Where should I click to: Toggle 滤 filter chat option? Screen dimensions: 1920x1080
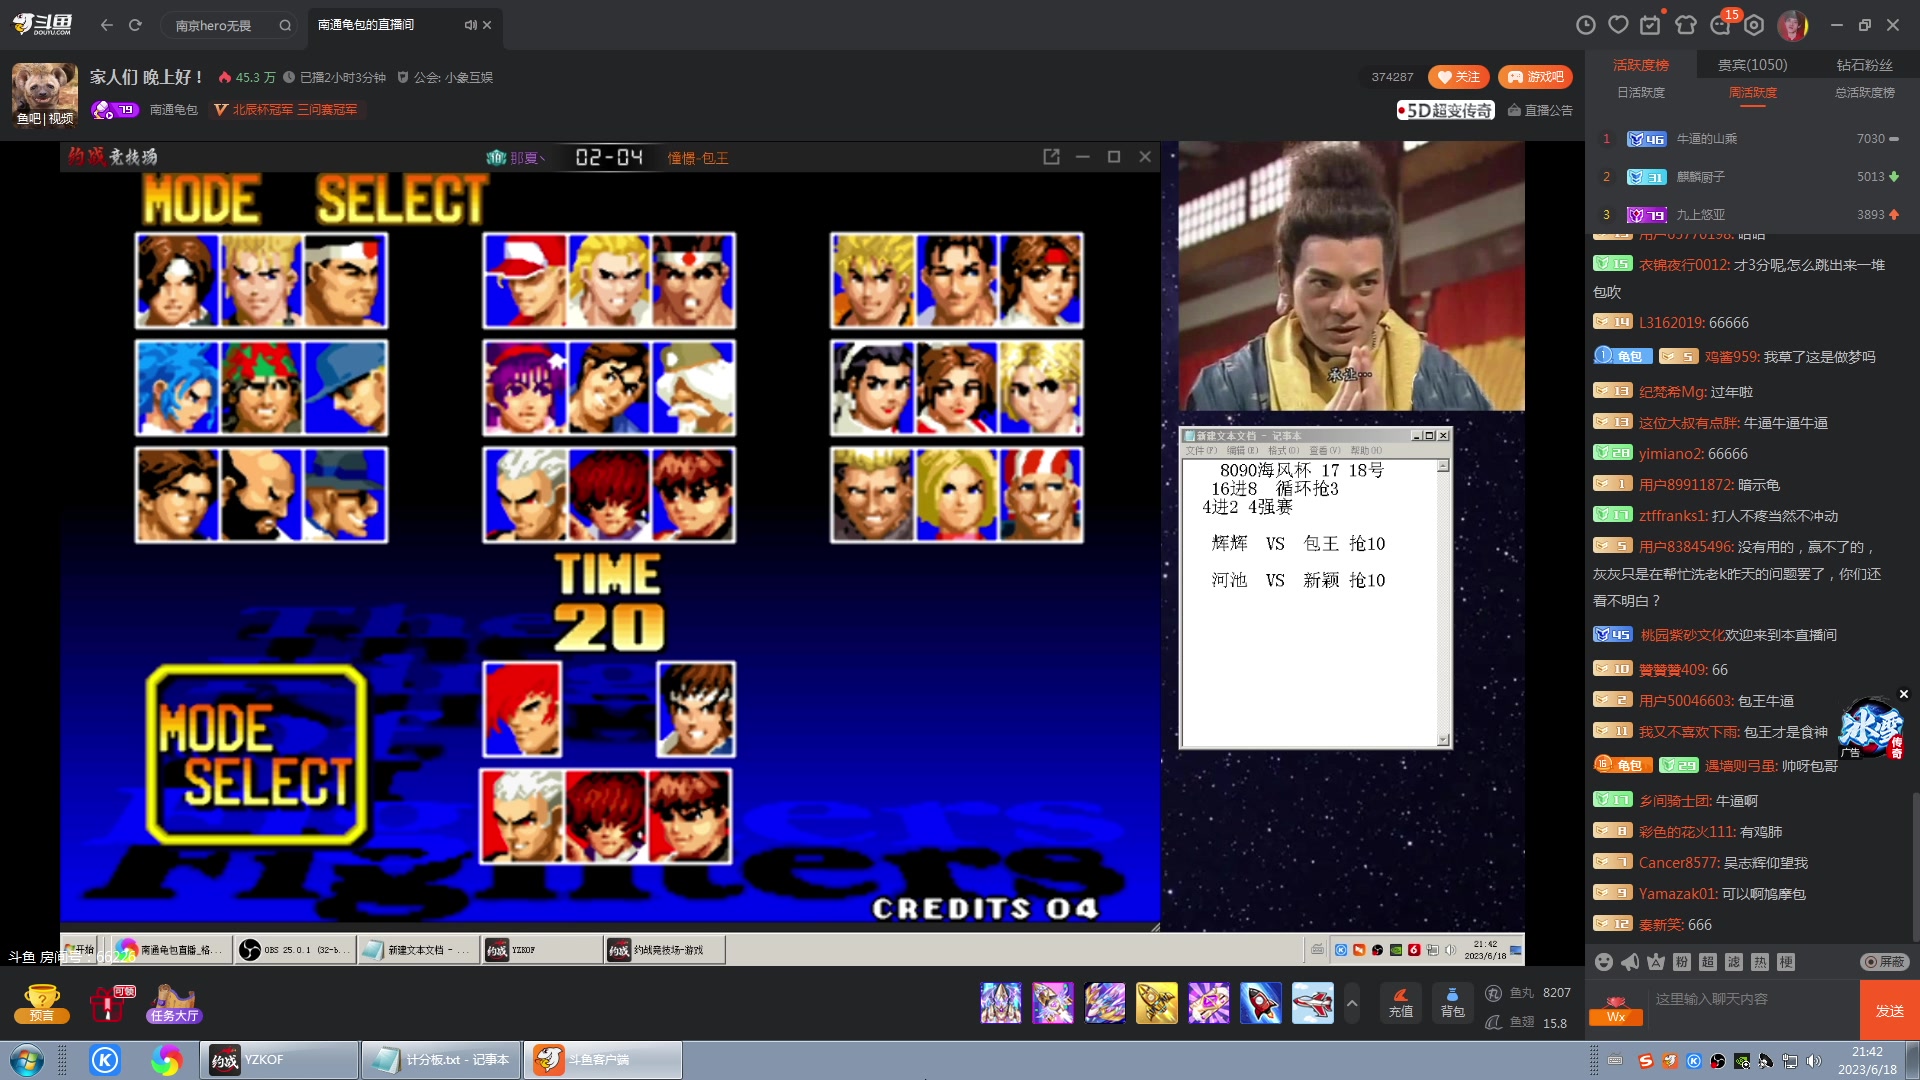click(1734, 962)
